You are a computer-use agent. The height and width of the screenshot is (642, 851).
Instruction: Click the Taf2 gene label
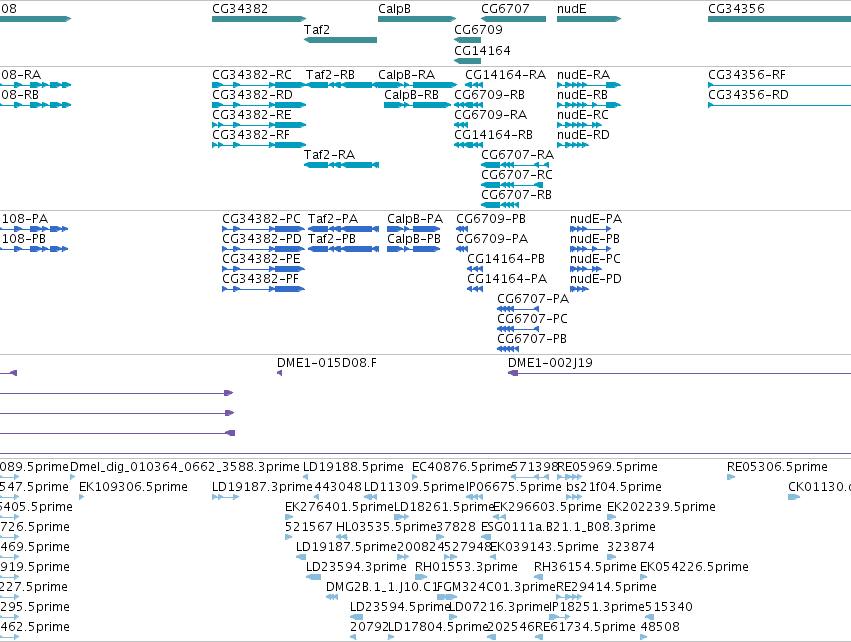pos(317,30)
